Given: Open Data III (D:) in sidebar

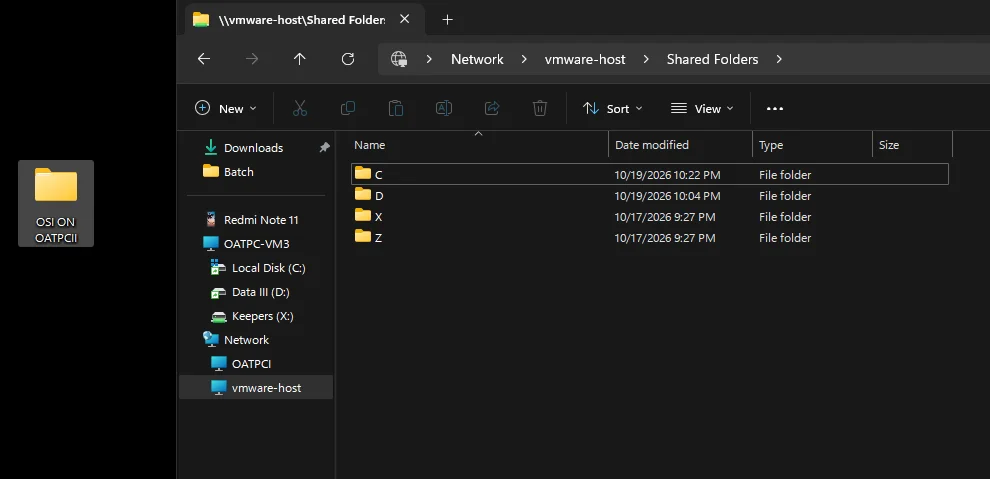Looking at the screenshot, I should (x=260, y=292).
